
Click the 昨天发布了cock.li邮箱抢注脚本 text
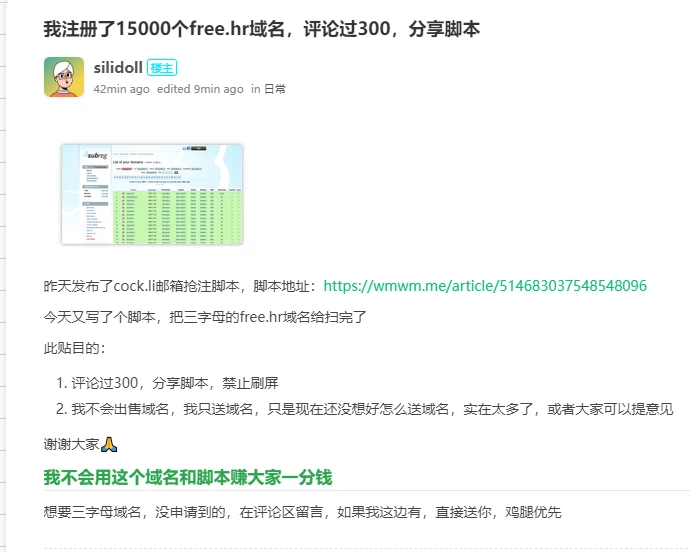tap(180, 286)
